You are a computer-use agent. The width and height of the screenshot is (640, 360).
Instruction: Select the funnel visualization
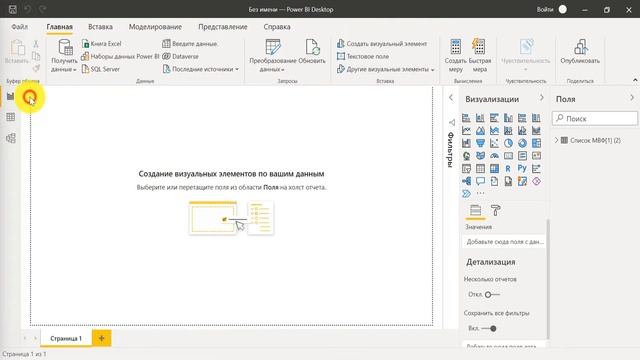click(480, 143)
